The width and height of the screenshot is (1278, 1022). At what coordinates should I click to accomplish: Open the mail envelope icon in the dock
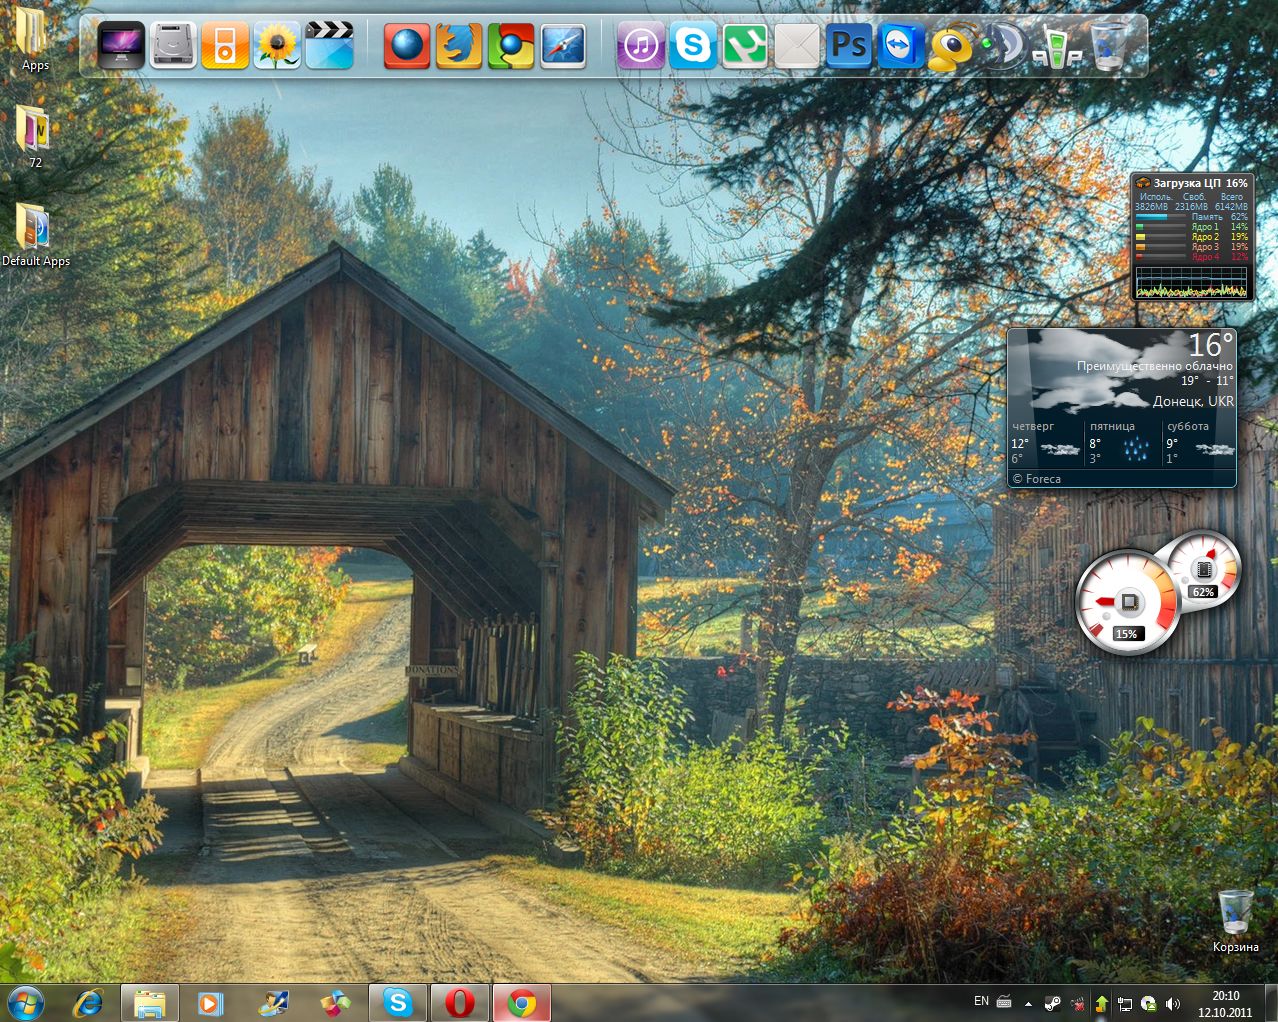pos(797,46)
